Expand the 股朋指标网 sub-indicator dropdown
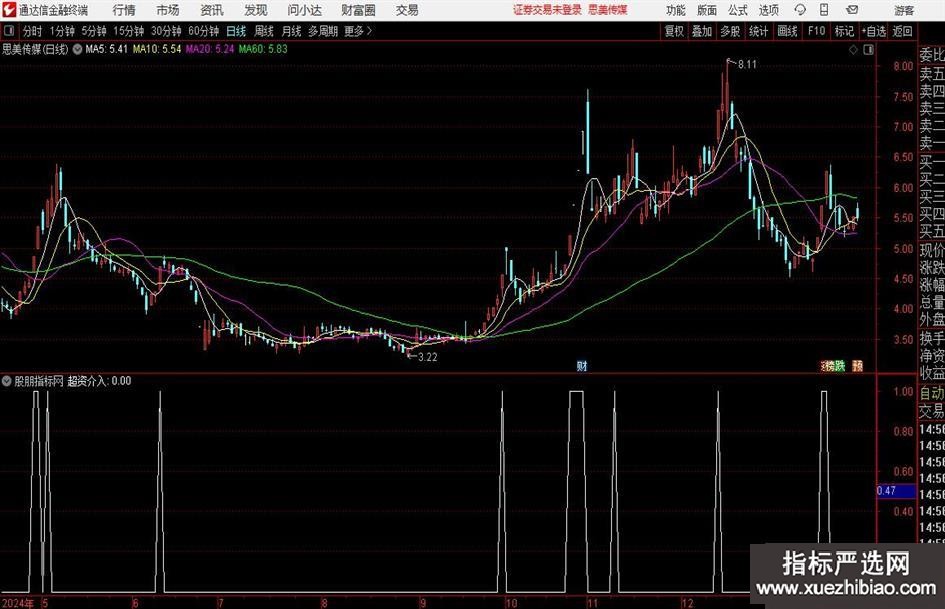 pos(7,381)
